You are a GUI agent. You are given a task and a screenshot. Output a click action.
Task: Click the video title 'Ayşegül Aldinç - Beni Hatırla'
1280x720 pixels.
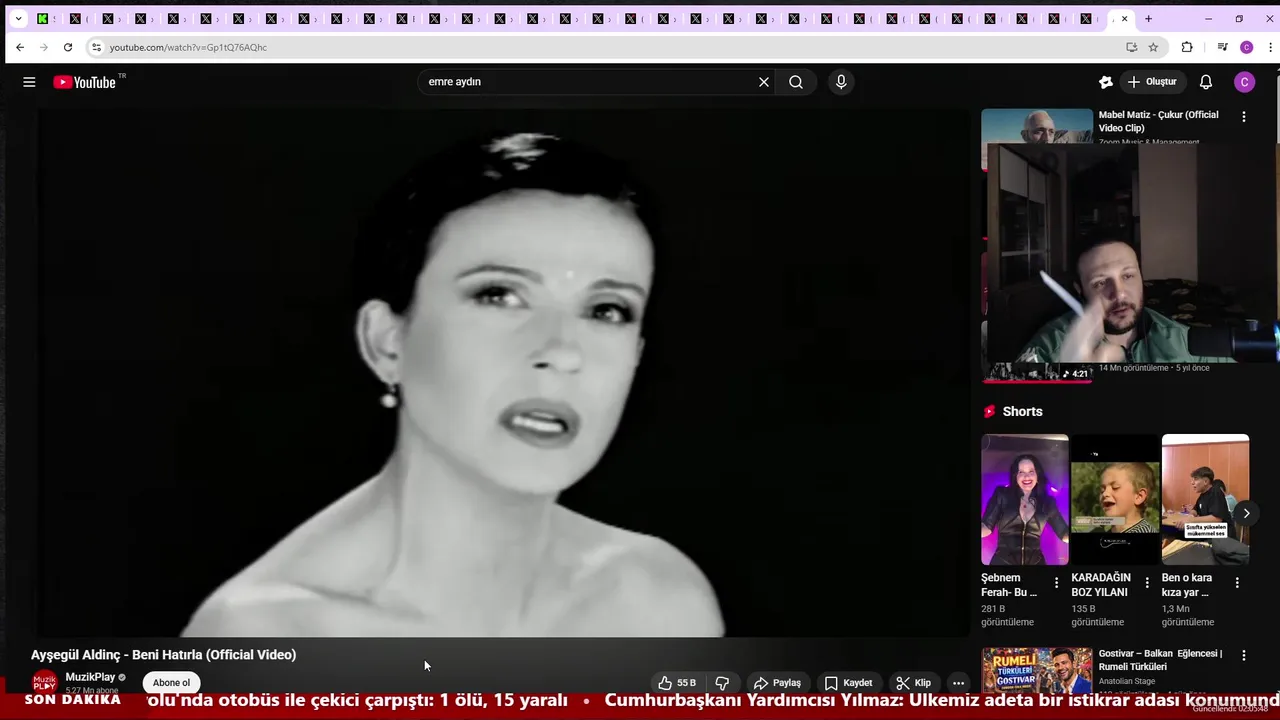coord(163,655)
